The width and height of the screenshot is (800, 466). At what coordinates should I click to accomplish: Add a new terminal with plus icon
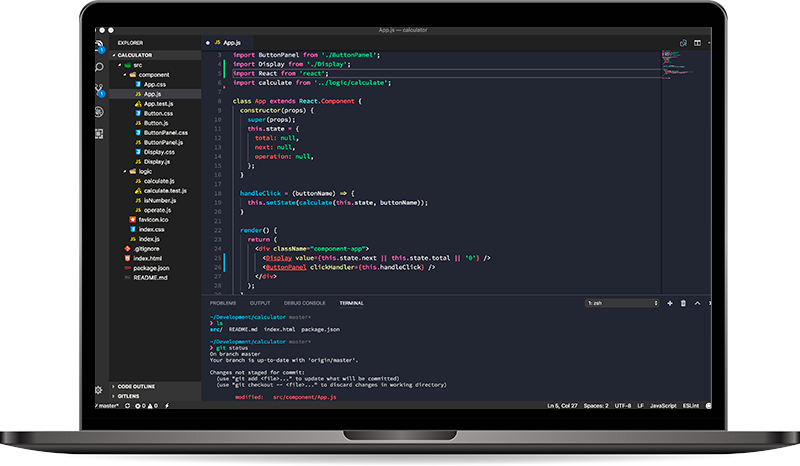[x=670, y=303]
